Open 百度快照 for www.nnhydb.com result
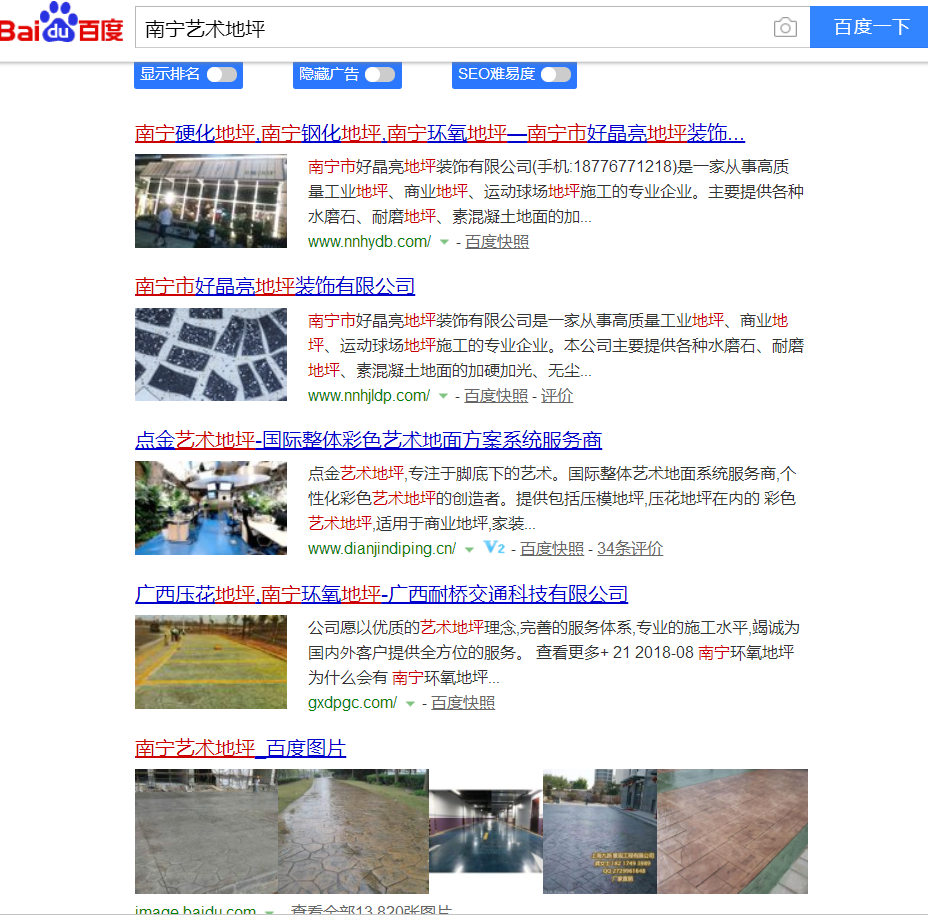The image size is (928, 918). click(497, 242)
